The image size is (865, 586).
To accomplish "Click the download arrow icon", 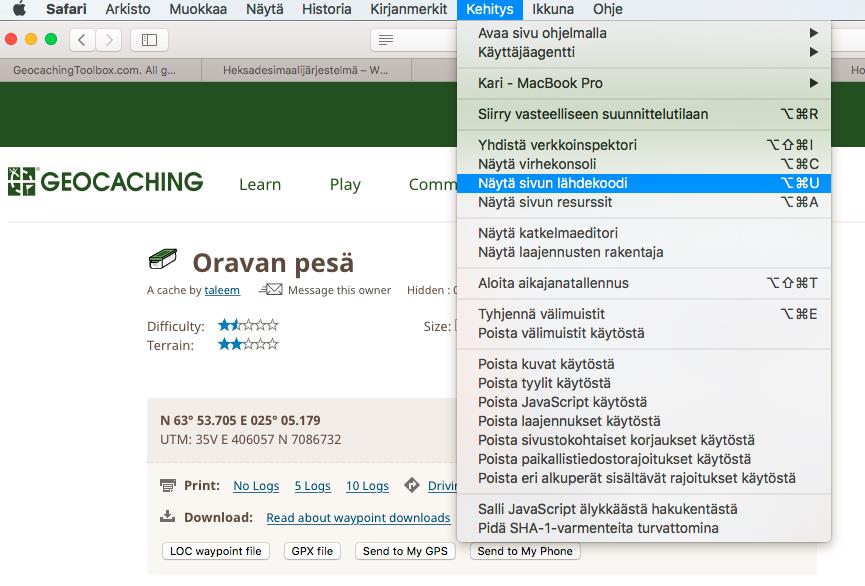I will tap(168, 516).
